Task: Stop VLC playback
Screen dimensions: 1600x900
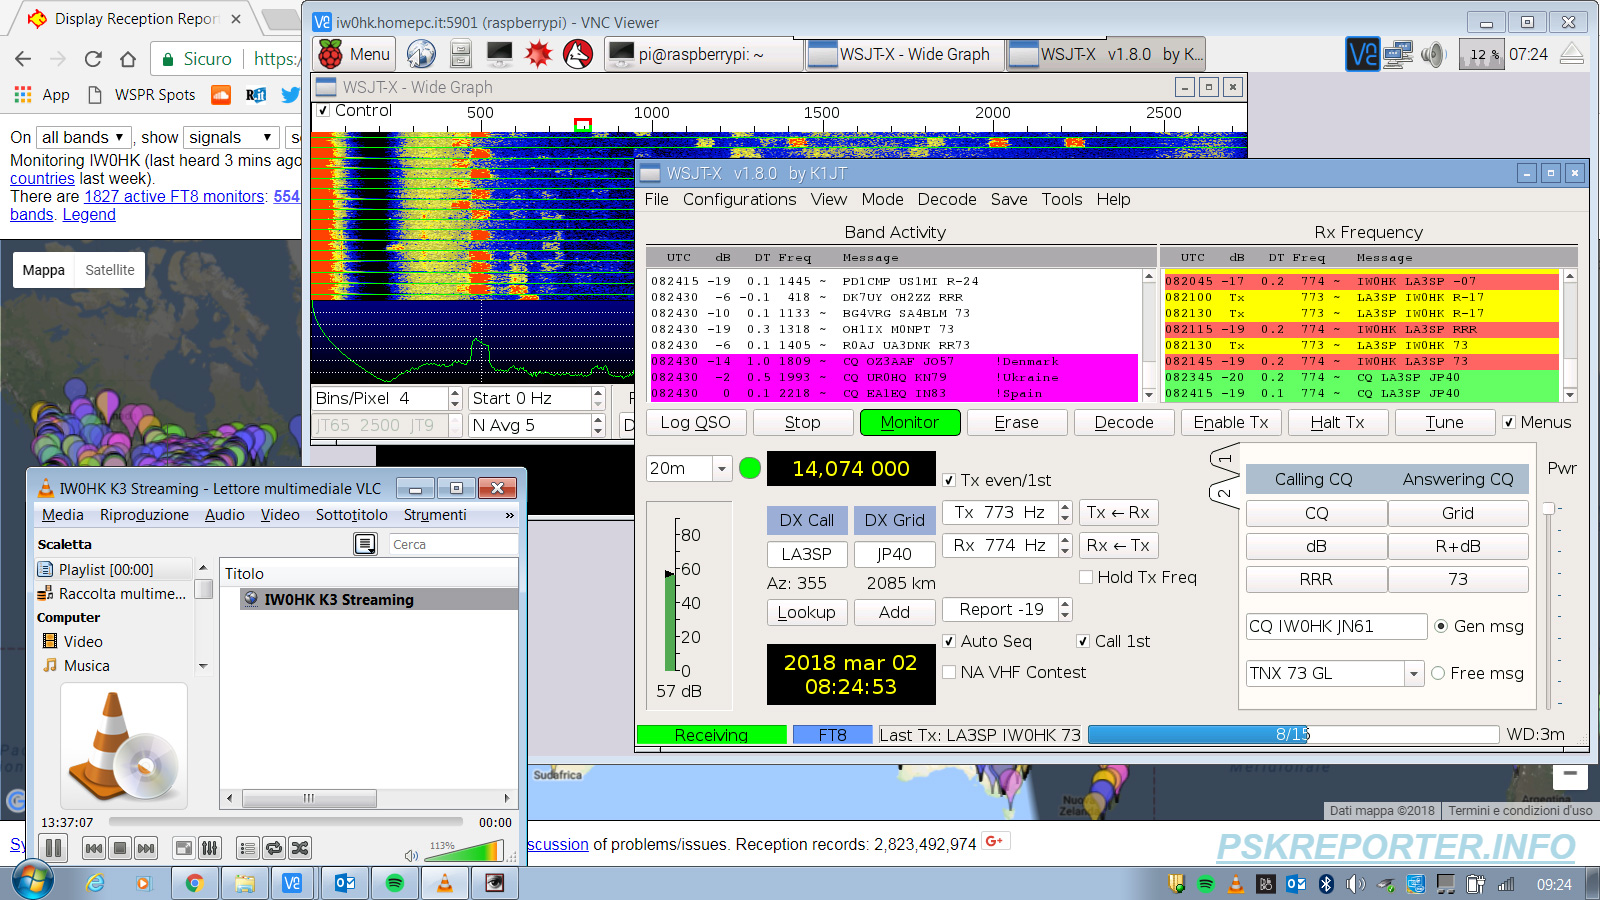Action: click(x=120, y=848)
